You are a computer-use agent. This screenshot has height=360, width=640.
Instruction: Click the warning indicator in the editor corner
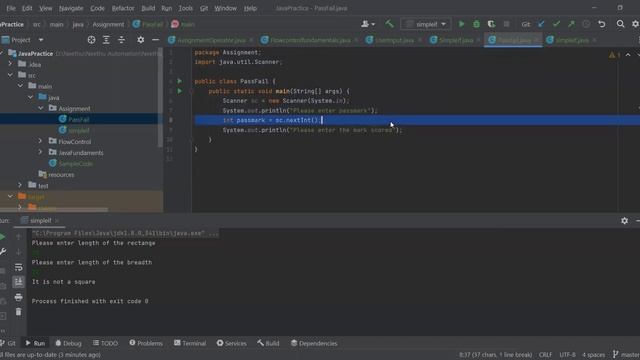614,55
